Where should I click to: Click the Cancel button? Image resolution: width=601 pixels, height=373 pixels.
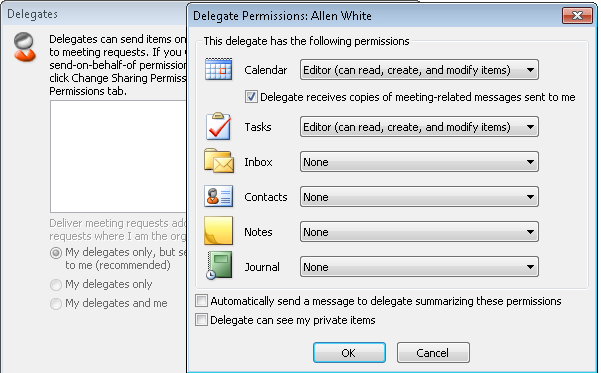pos(433,352)
